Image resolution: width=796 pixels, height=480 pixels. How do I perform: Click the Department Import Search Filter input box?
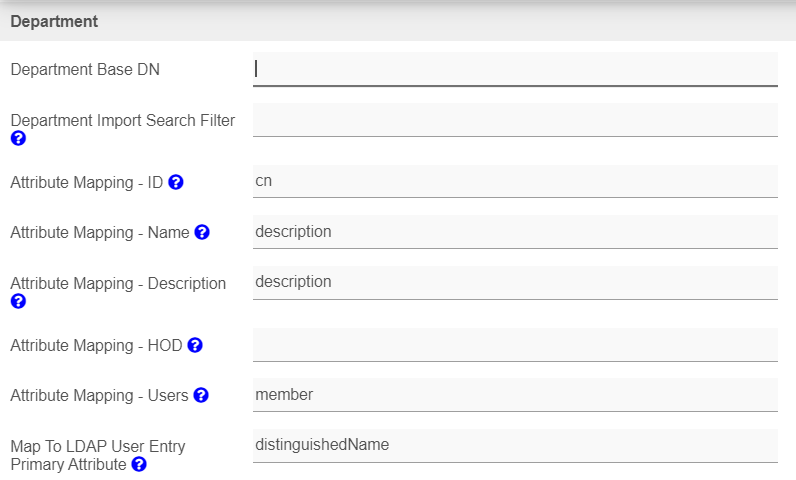click(515, 120)
